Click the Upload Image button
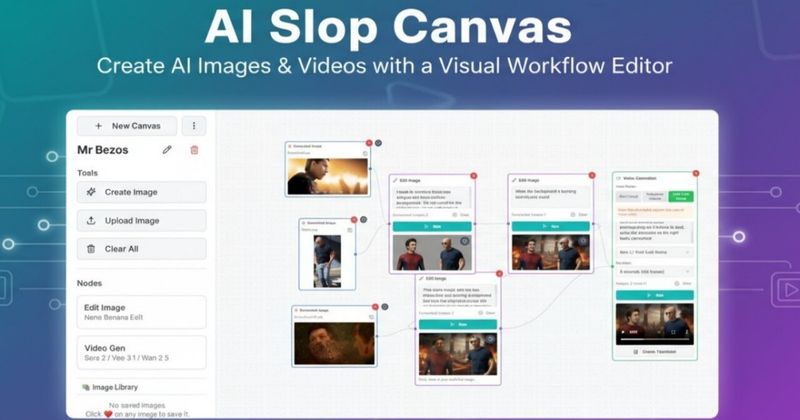Viewport: 800px width, 420px height. pyautogui.click(x=142, y=220)
